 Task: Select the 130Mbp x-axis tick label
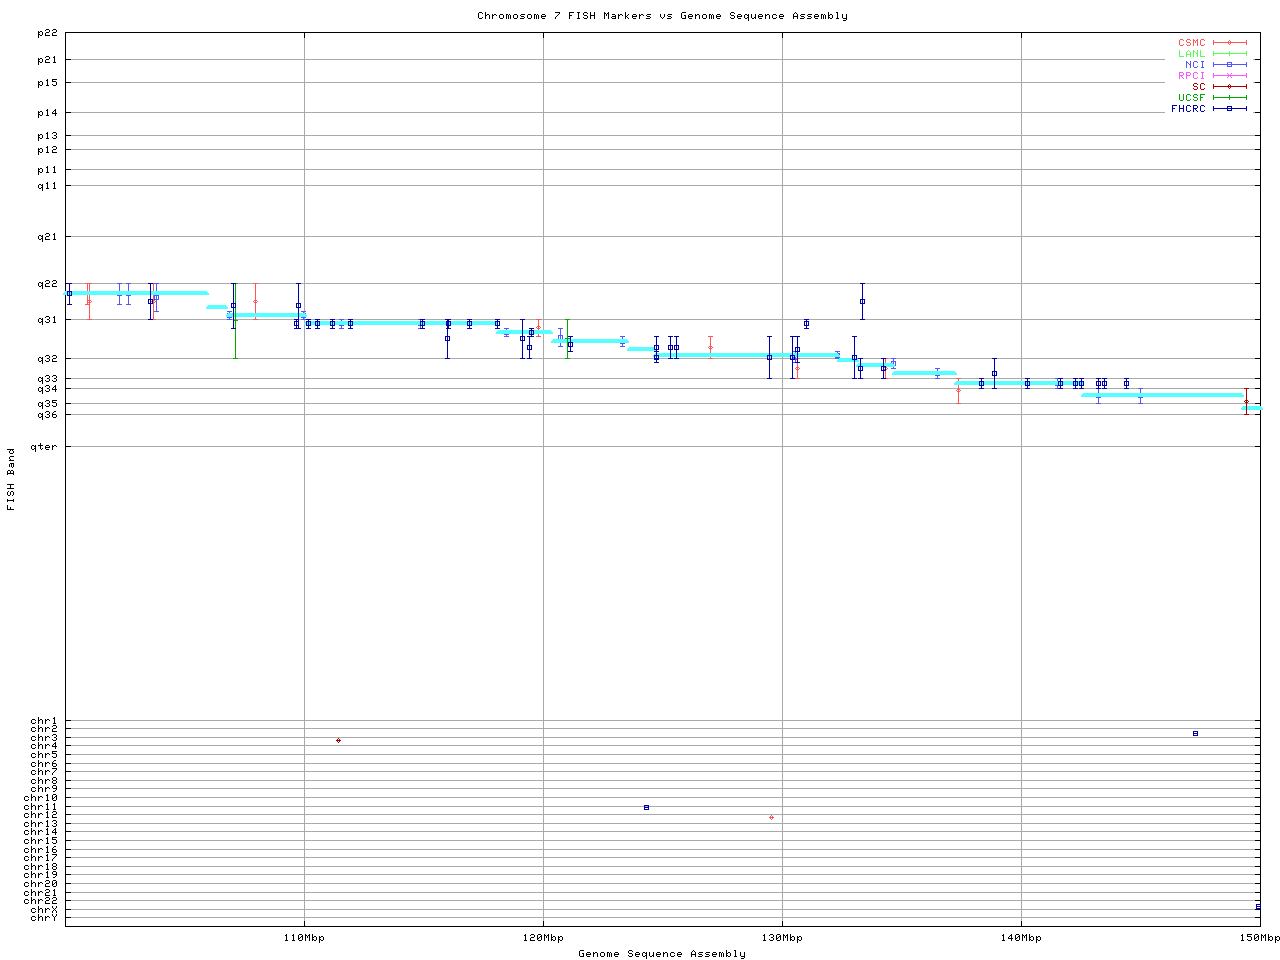(782, 938)
